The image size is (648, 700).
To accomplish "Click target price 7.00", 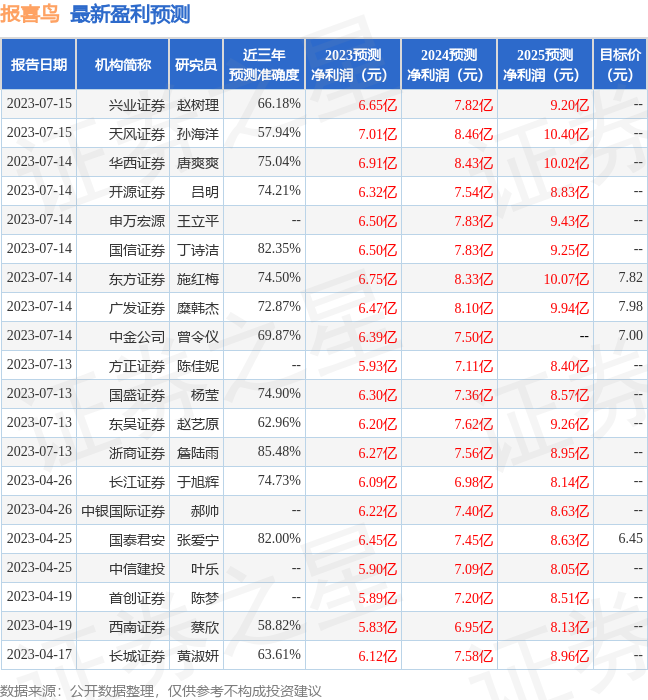I will (631, 336).
